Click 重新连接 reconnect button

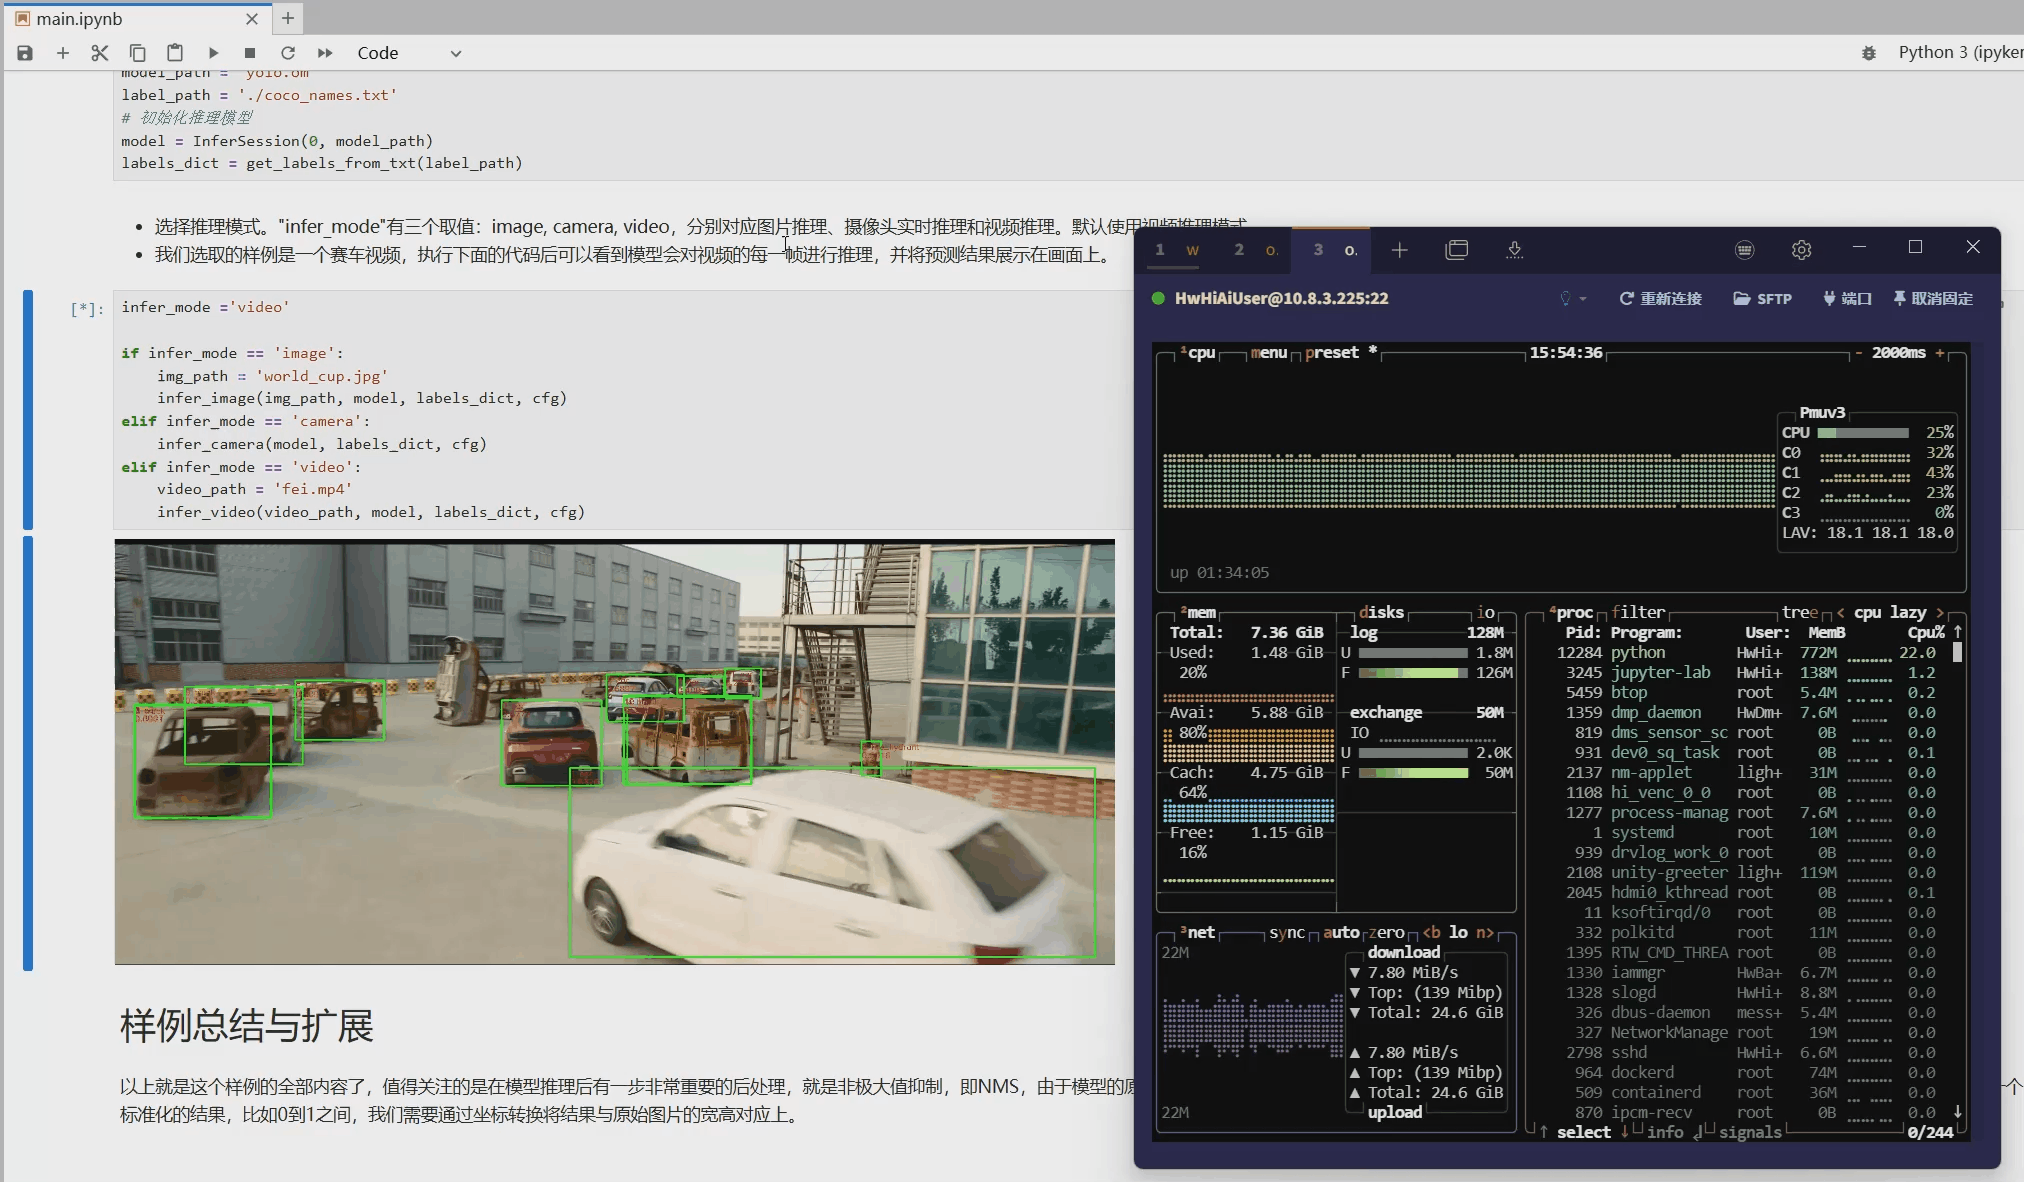coord(1660,298)
